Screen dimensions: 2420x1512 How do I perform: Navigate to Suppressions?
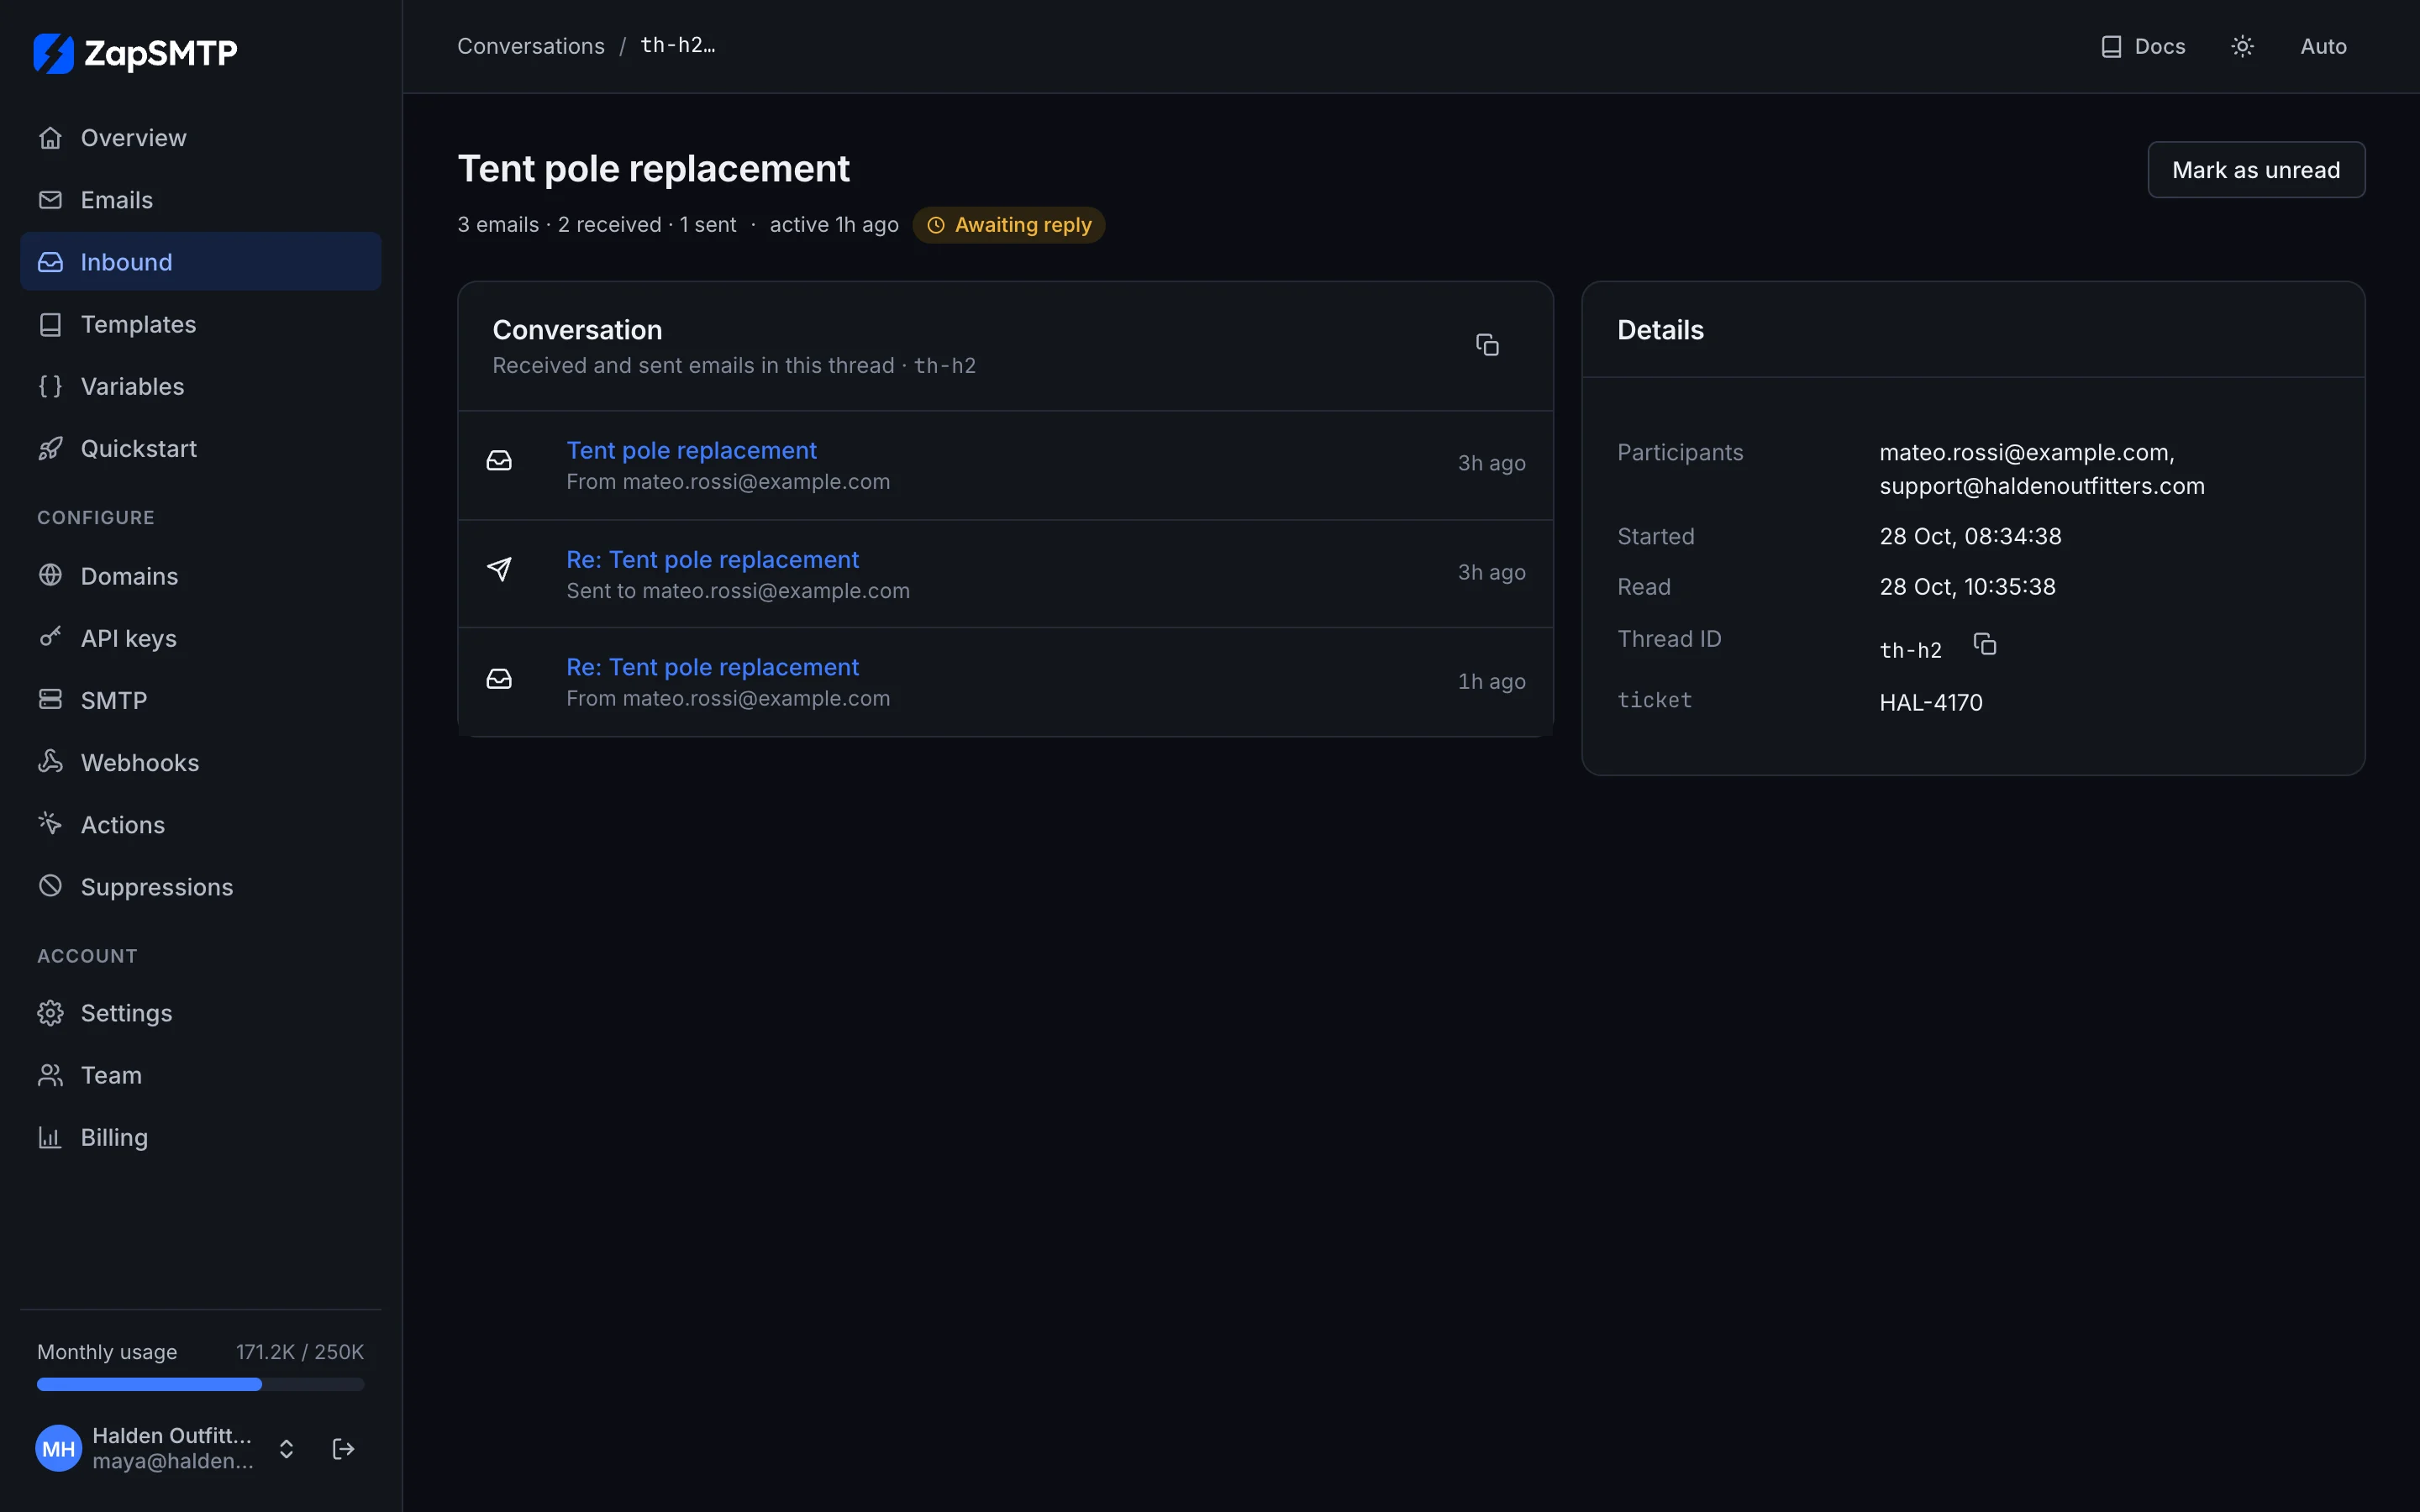[x=200, y=886]
